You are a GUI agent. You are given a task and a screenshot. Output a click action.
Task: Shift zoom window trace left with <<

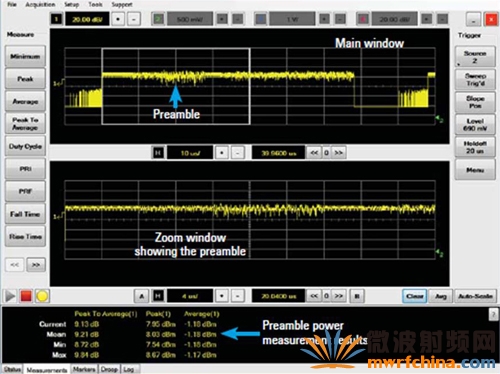pos(314,296)
